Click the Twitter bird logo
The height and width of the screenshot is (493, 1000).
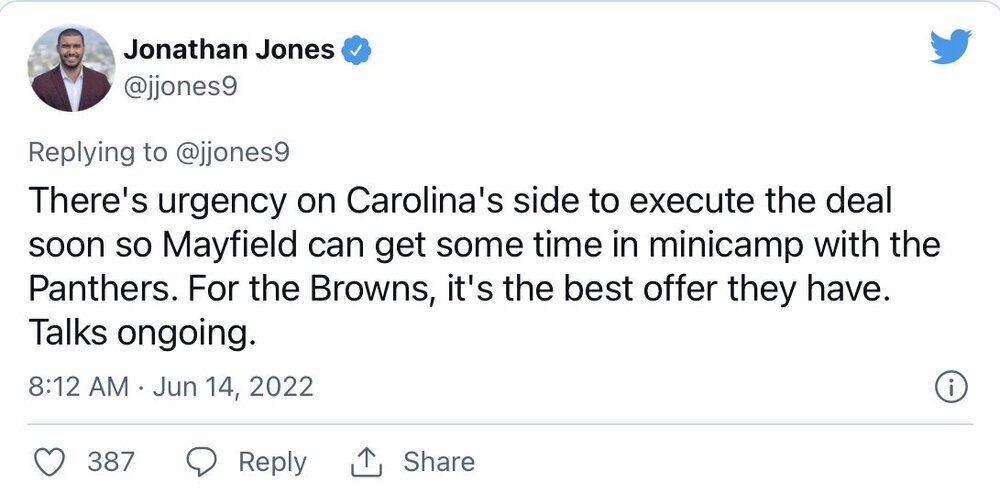point(950,47)
